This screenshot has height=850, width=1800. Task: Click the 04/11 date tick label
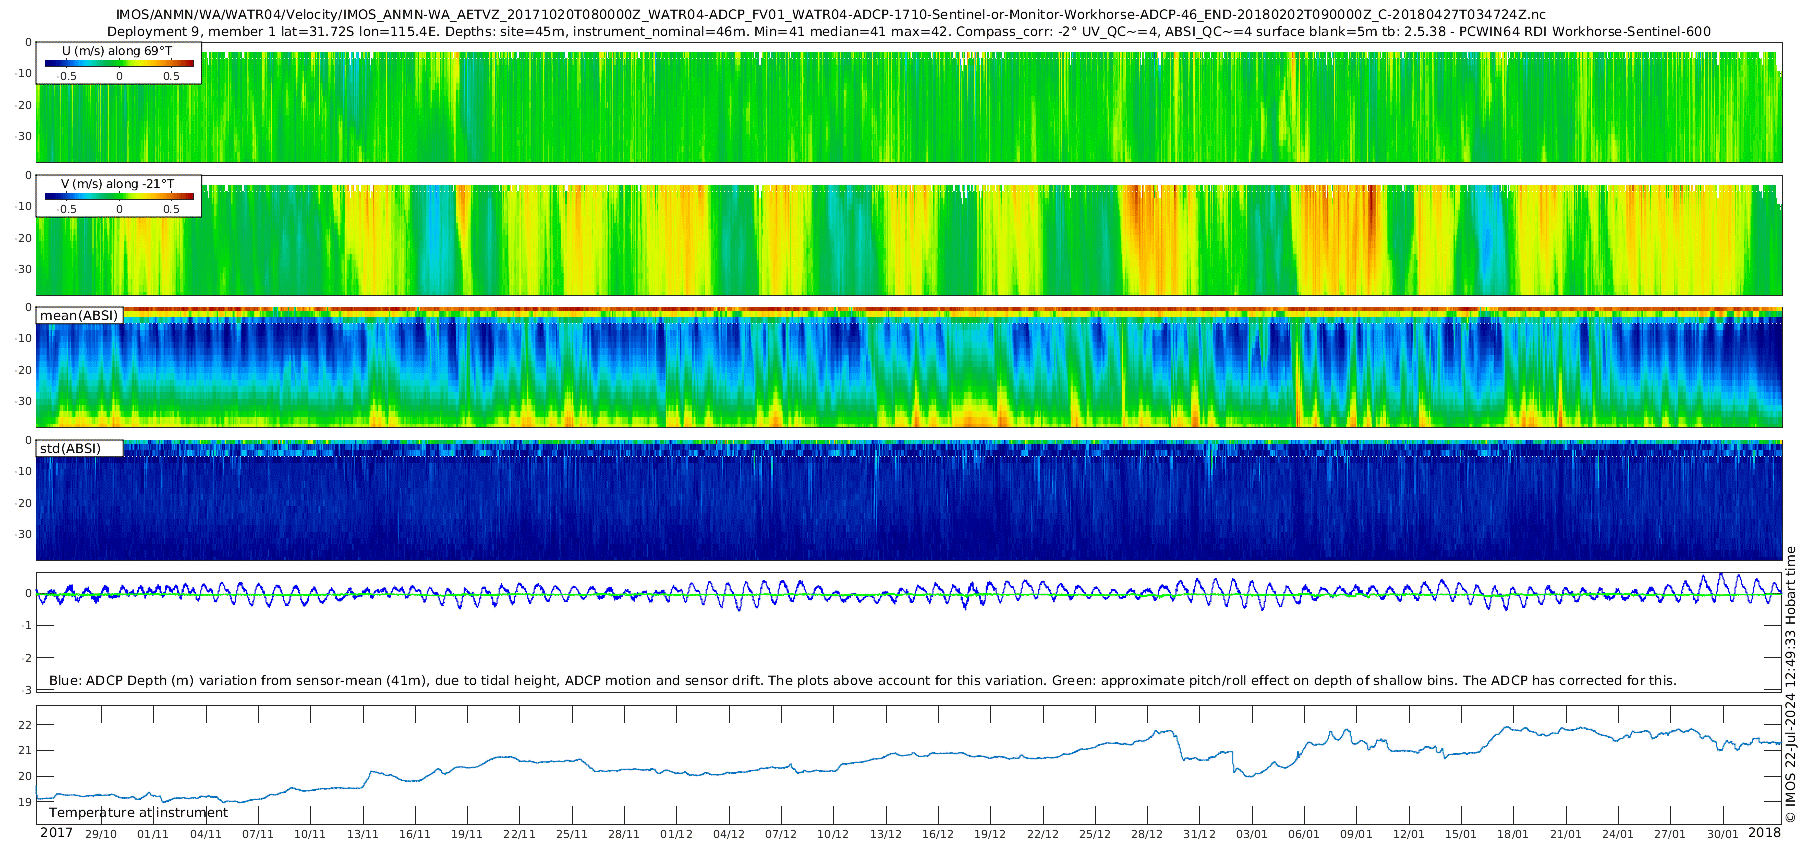(x=206, y=834)
